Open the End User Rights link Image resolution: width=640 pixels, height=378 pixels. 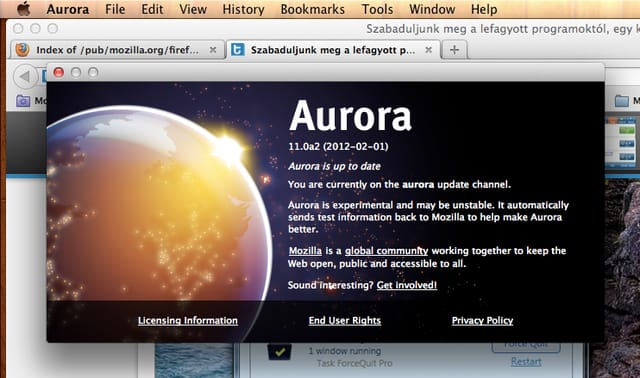point(345,321)
